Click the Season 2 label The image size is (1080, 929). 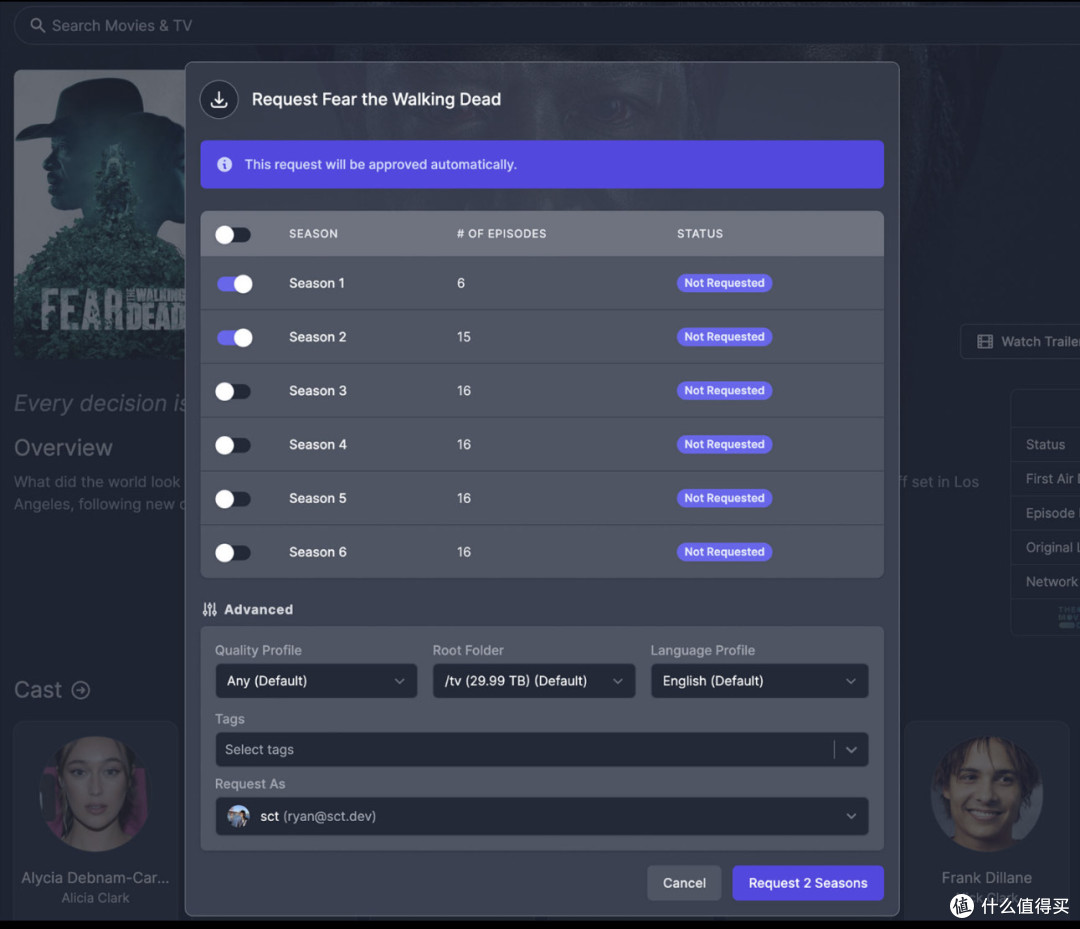click(x=318, y=337)
